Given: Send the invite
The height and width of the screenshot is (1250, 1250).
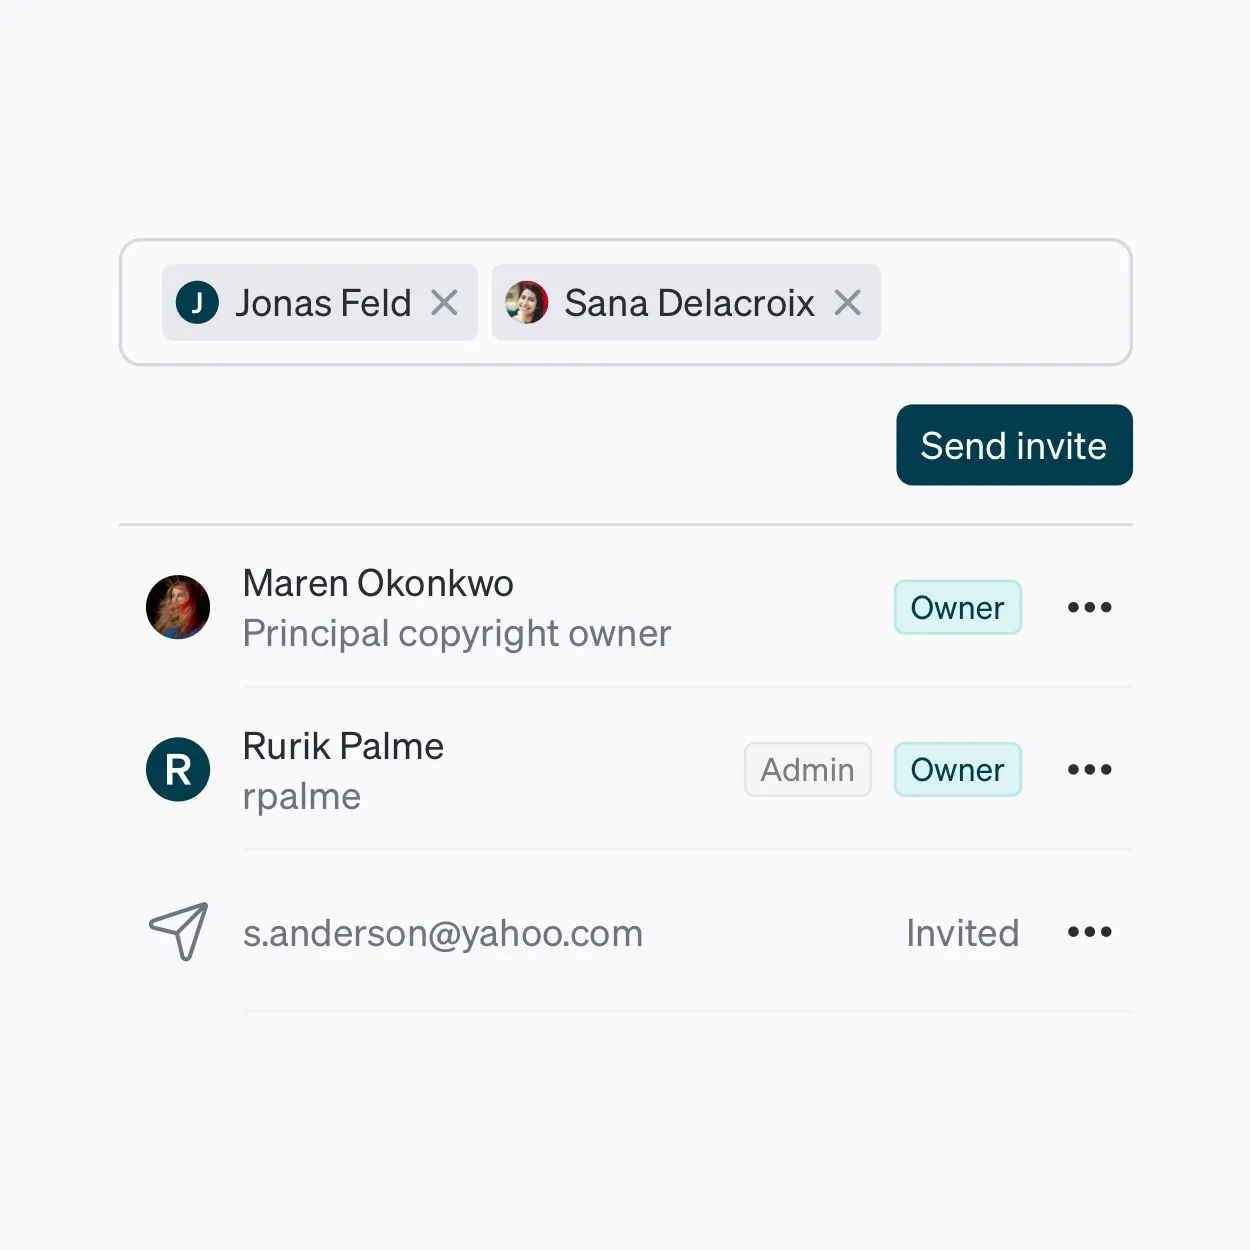Looking at the screenshot, I should click(1014, 445).
